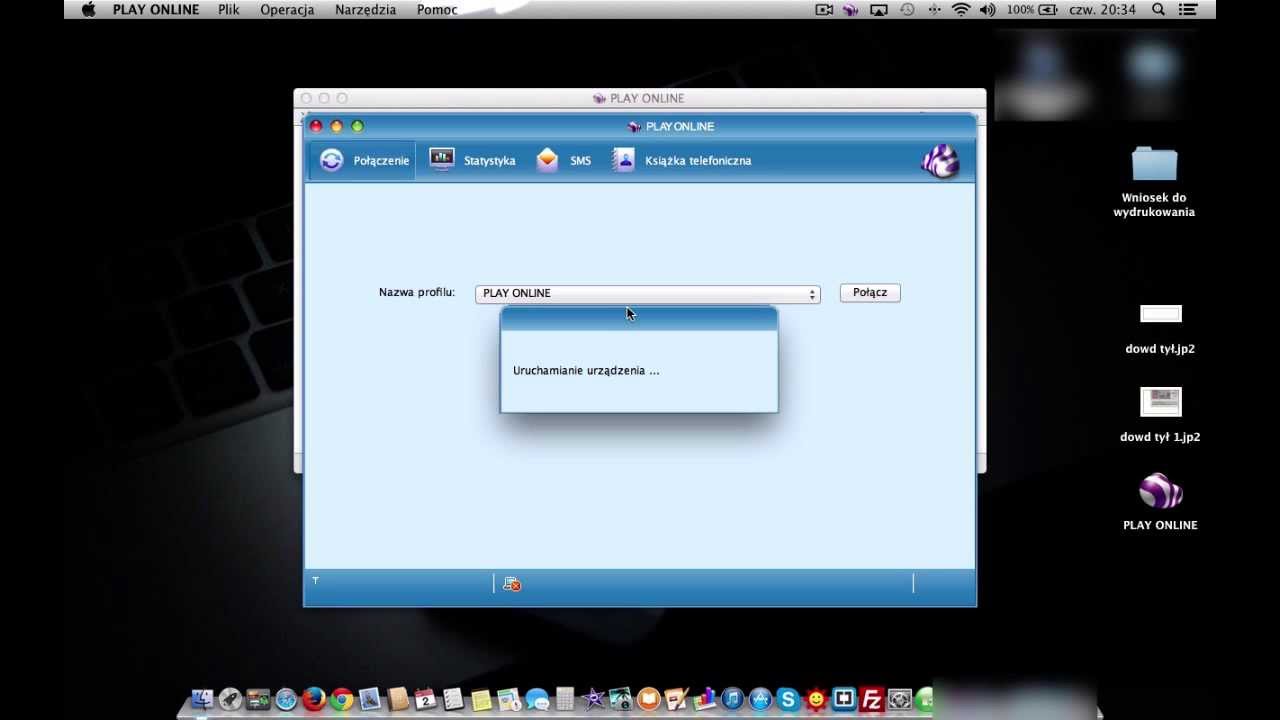Open the Plik menu
Image resolution: width=1280 pixels, height=720 pixels.
pyautogui.click(x=229, y=10)
